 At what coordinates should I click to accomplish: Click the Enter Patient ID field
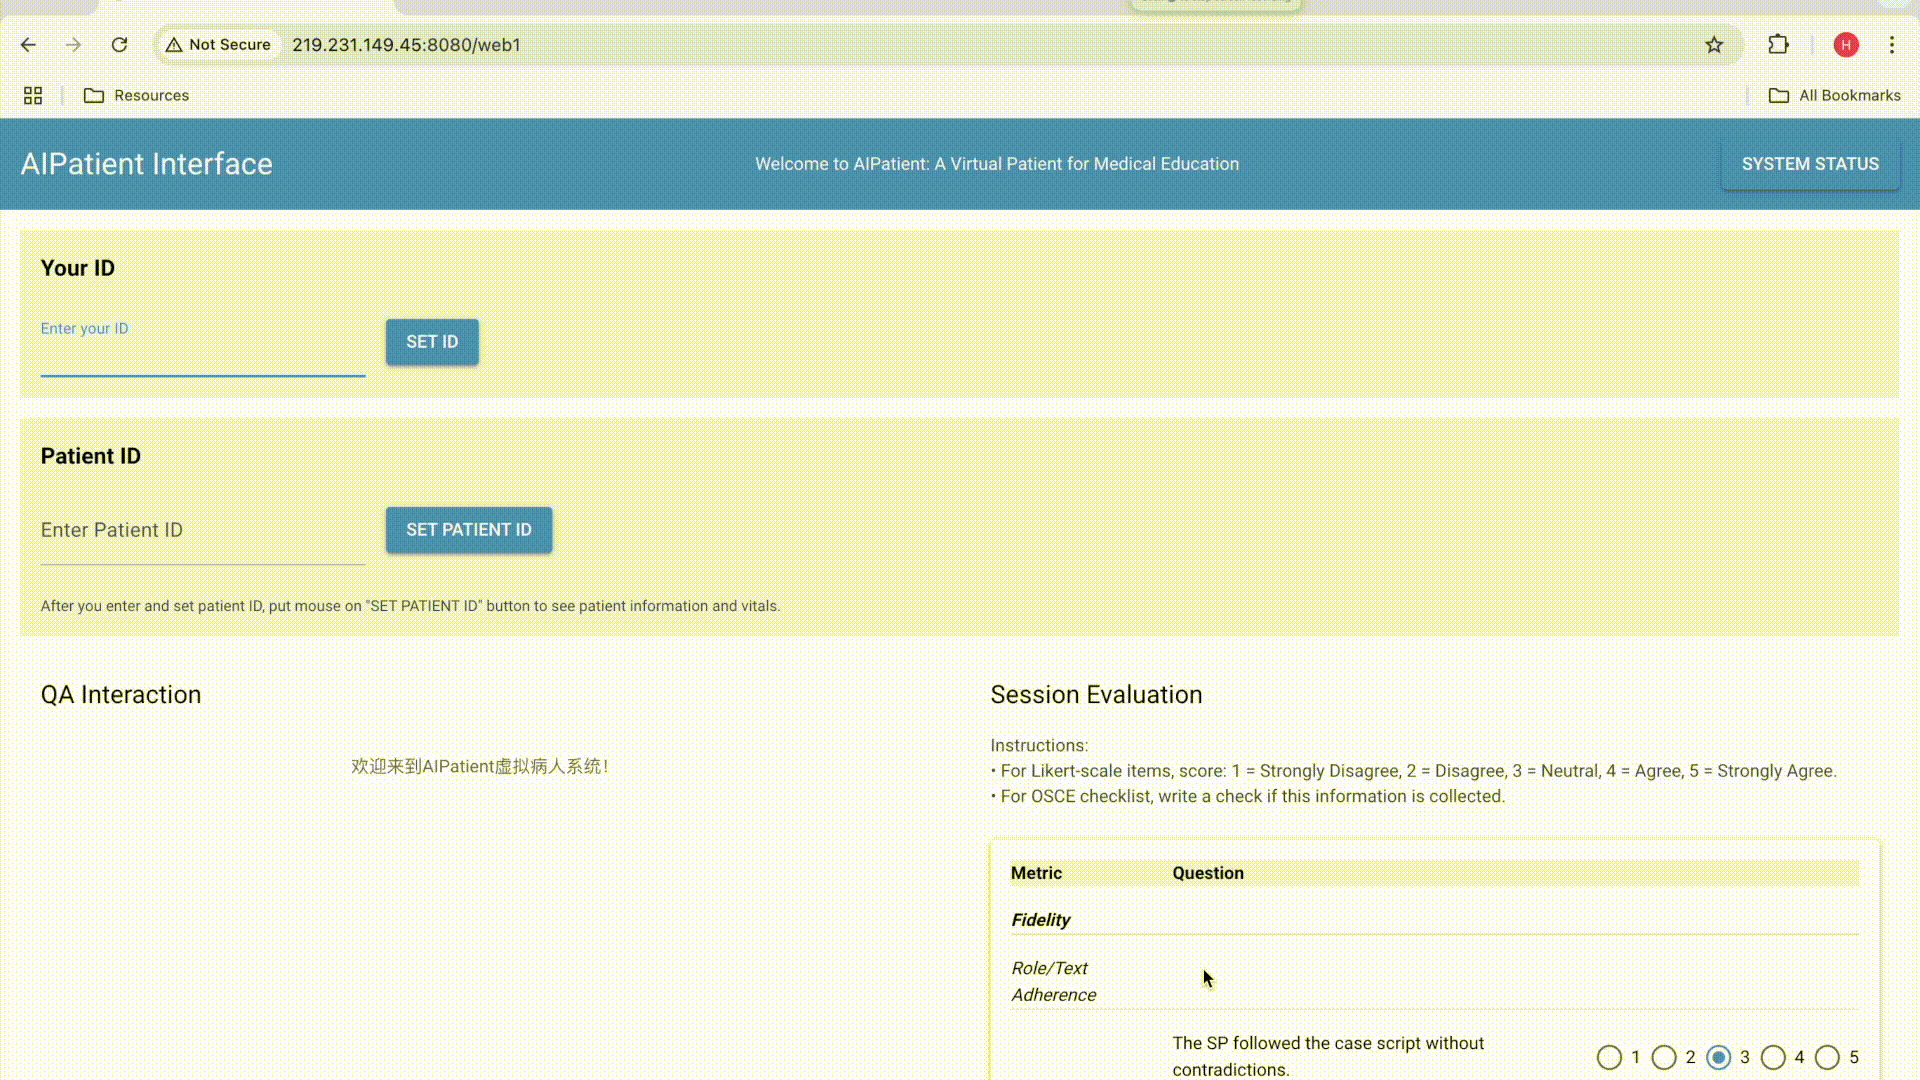click(x=202, y=531)
